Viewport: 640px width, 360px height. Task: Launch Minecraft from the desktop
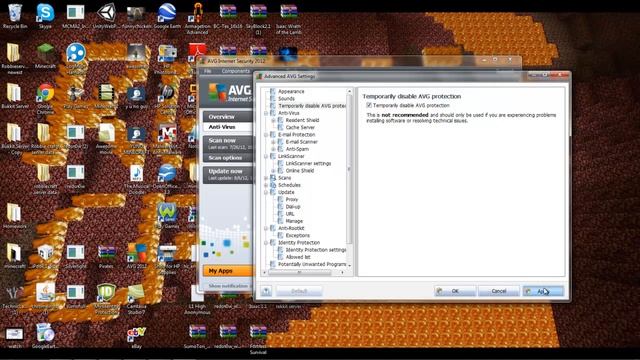[x=45, y=56]
